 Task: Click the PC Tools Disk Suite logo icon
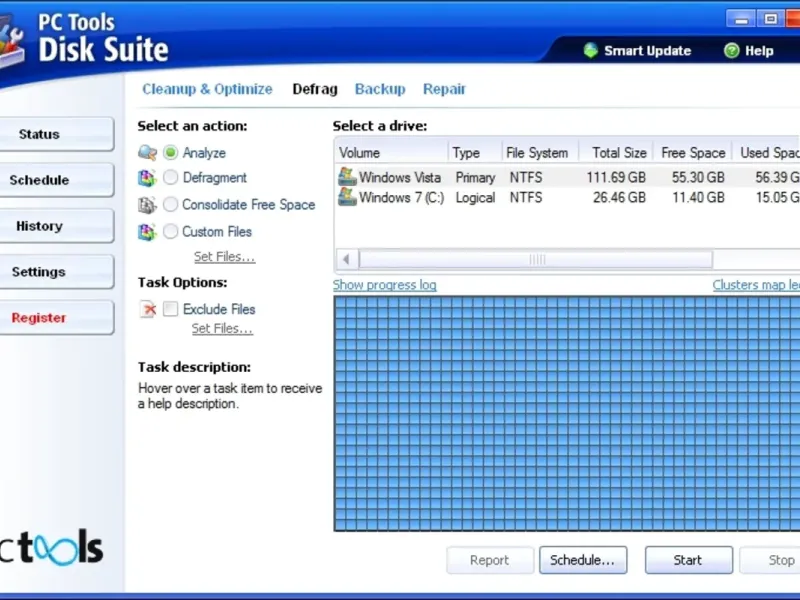[11, 43]
